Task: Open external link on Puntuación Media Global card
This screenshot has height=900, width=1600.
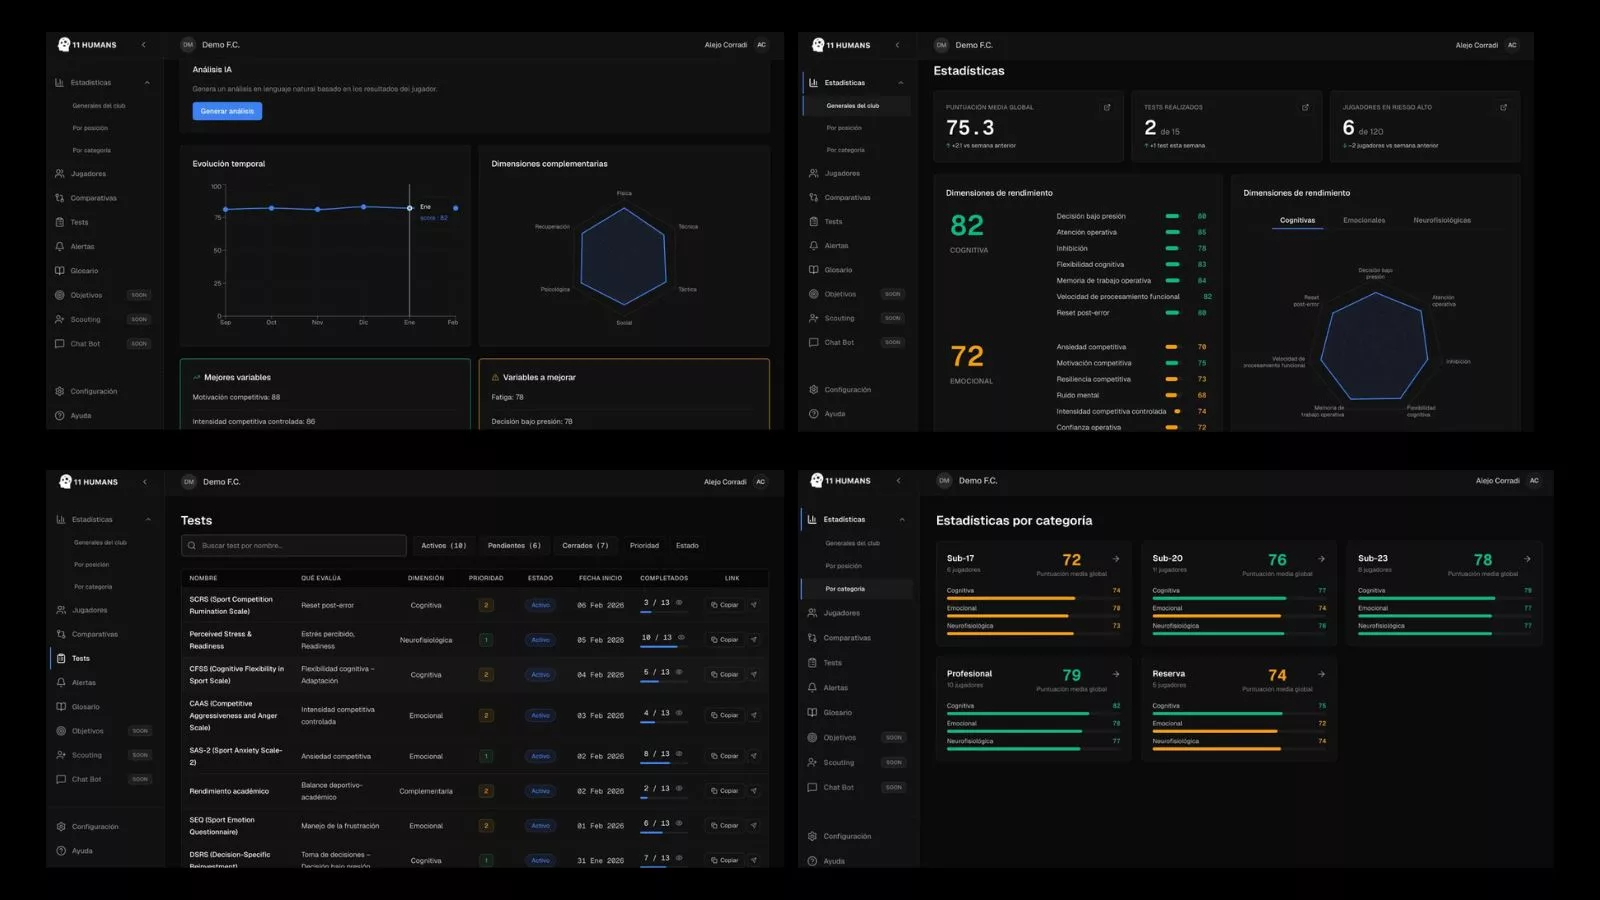Action: click(1106, 107)
